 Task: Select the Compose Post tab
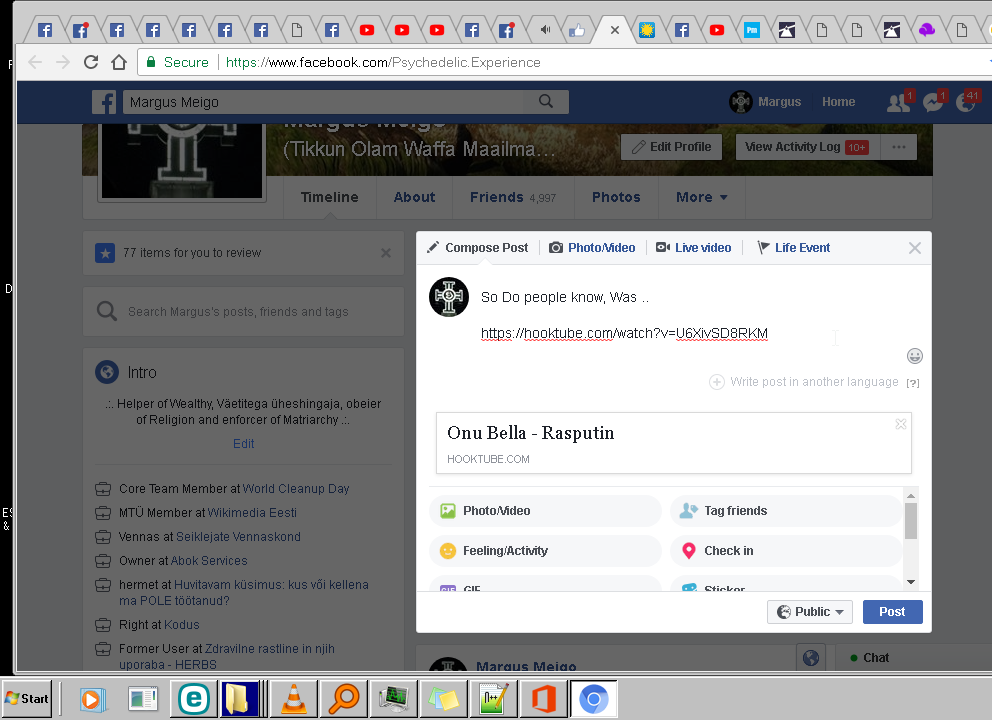click(478, 248)
